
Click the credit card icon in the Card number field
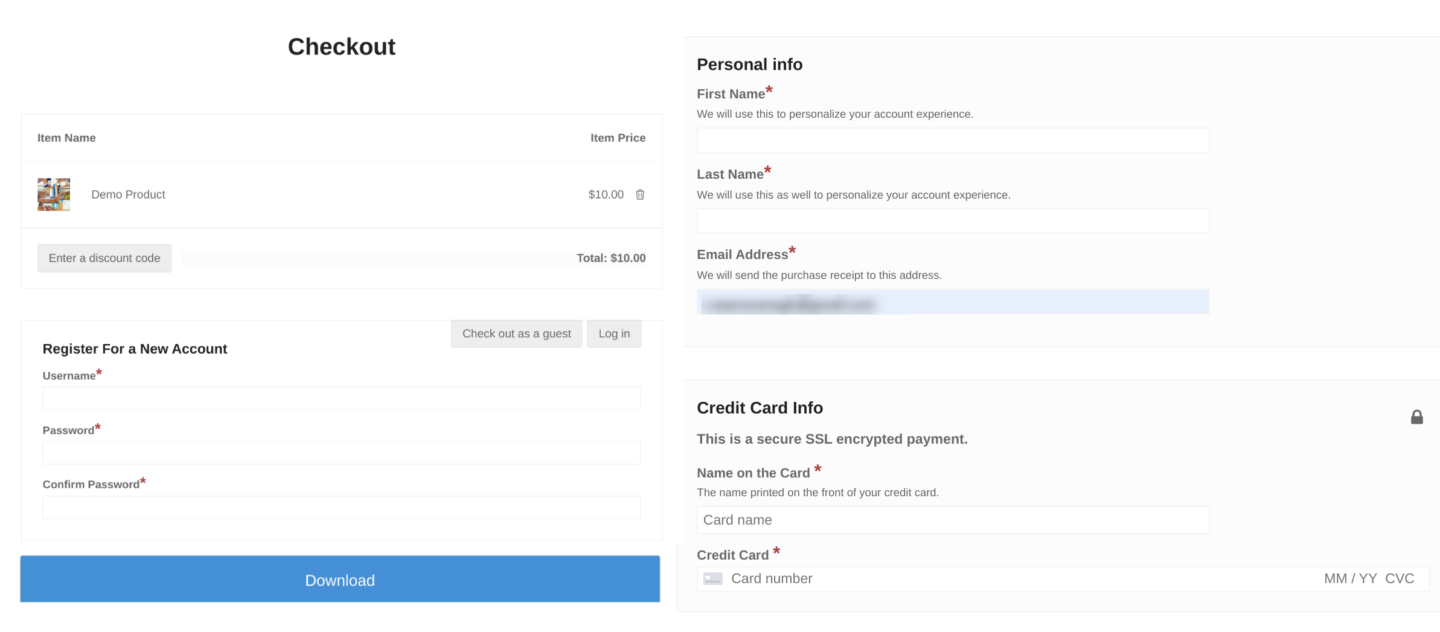pos(712,578)
